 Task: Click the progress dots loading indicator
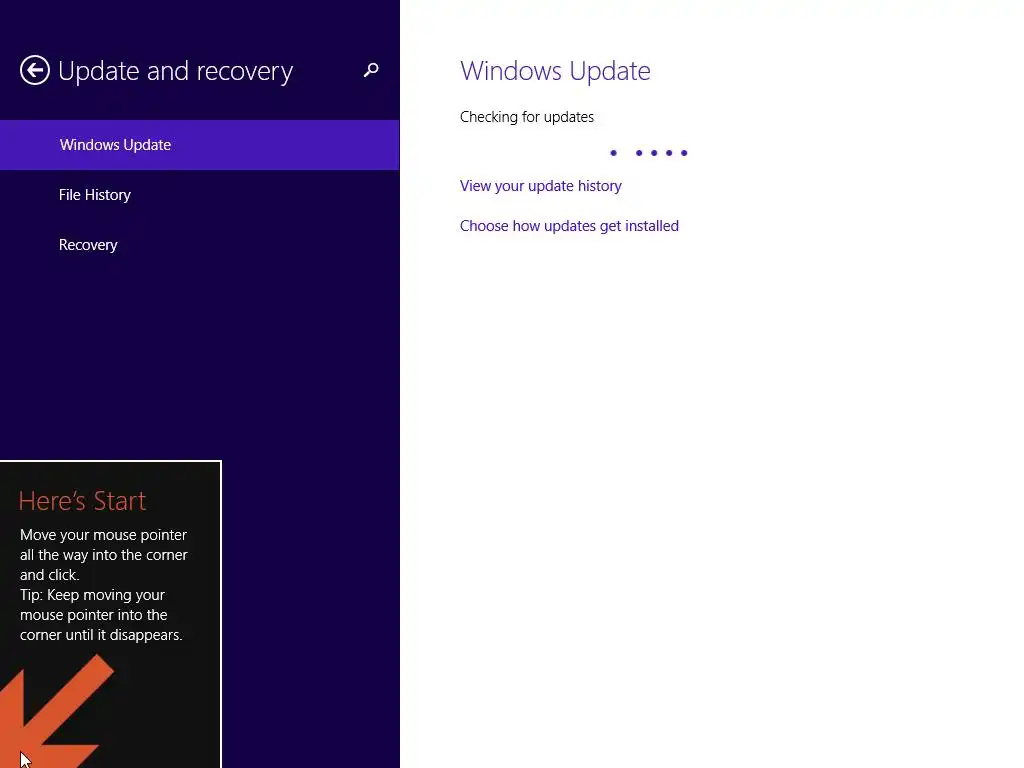pos(648,153)
